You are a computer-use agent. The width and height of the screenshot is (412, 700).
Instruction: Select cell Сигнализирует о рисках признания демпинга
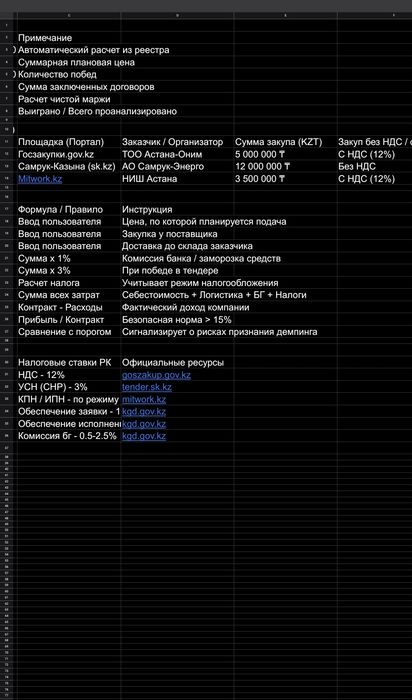coord(220,332)
